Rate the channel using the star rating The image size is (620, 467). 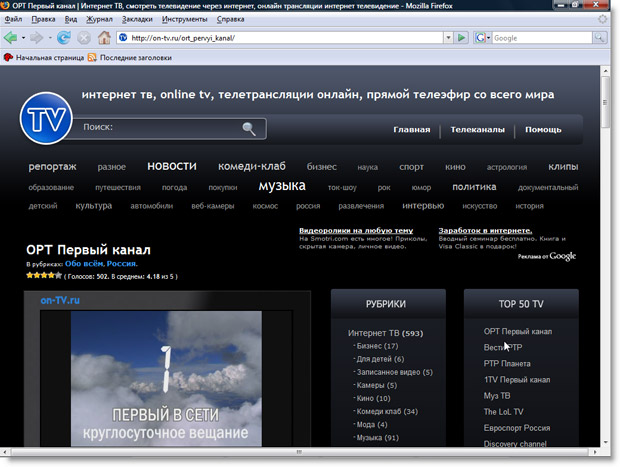[44, 276]
